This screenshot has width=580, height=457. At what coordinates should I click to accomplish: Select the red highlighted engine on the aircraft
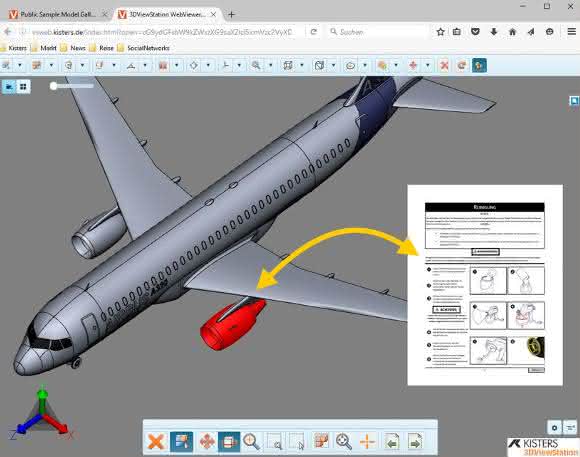point(232,325)
